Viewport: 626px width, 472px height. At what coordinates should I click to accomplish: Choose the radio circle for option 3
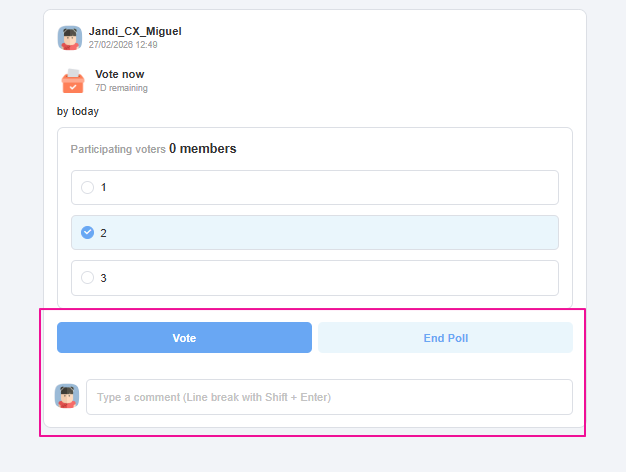[x=88, y=277]
